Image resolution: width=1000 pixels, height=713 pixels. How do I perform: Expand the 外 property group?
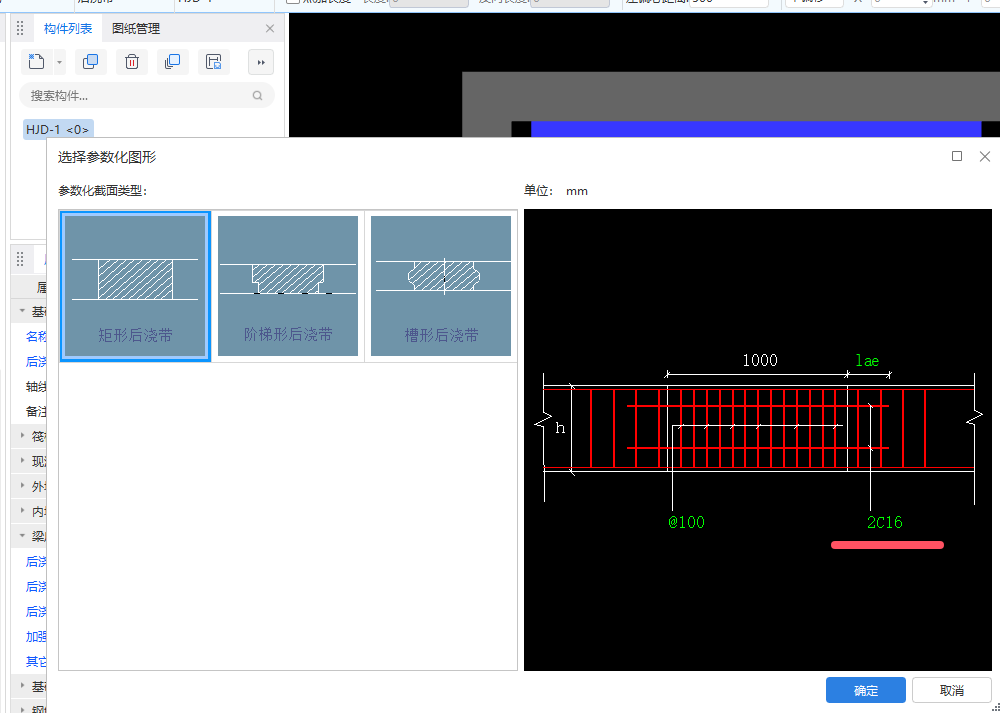pos(22,486)
